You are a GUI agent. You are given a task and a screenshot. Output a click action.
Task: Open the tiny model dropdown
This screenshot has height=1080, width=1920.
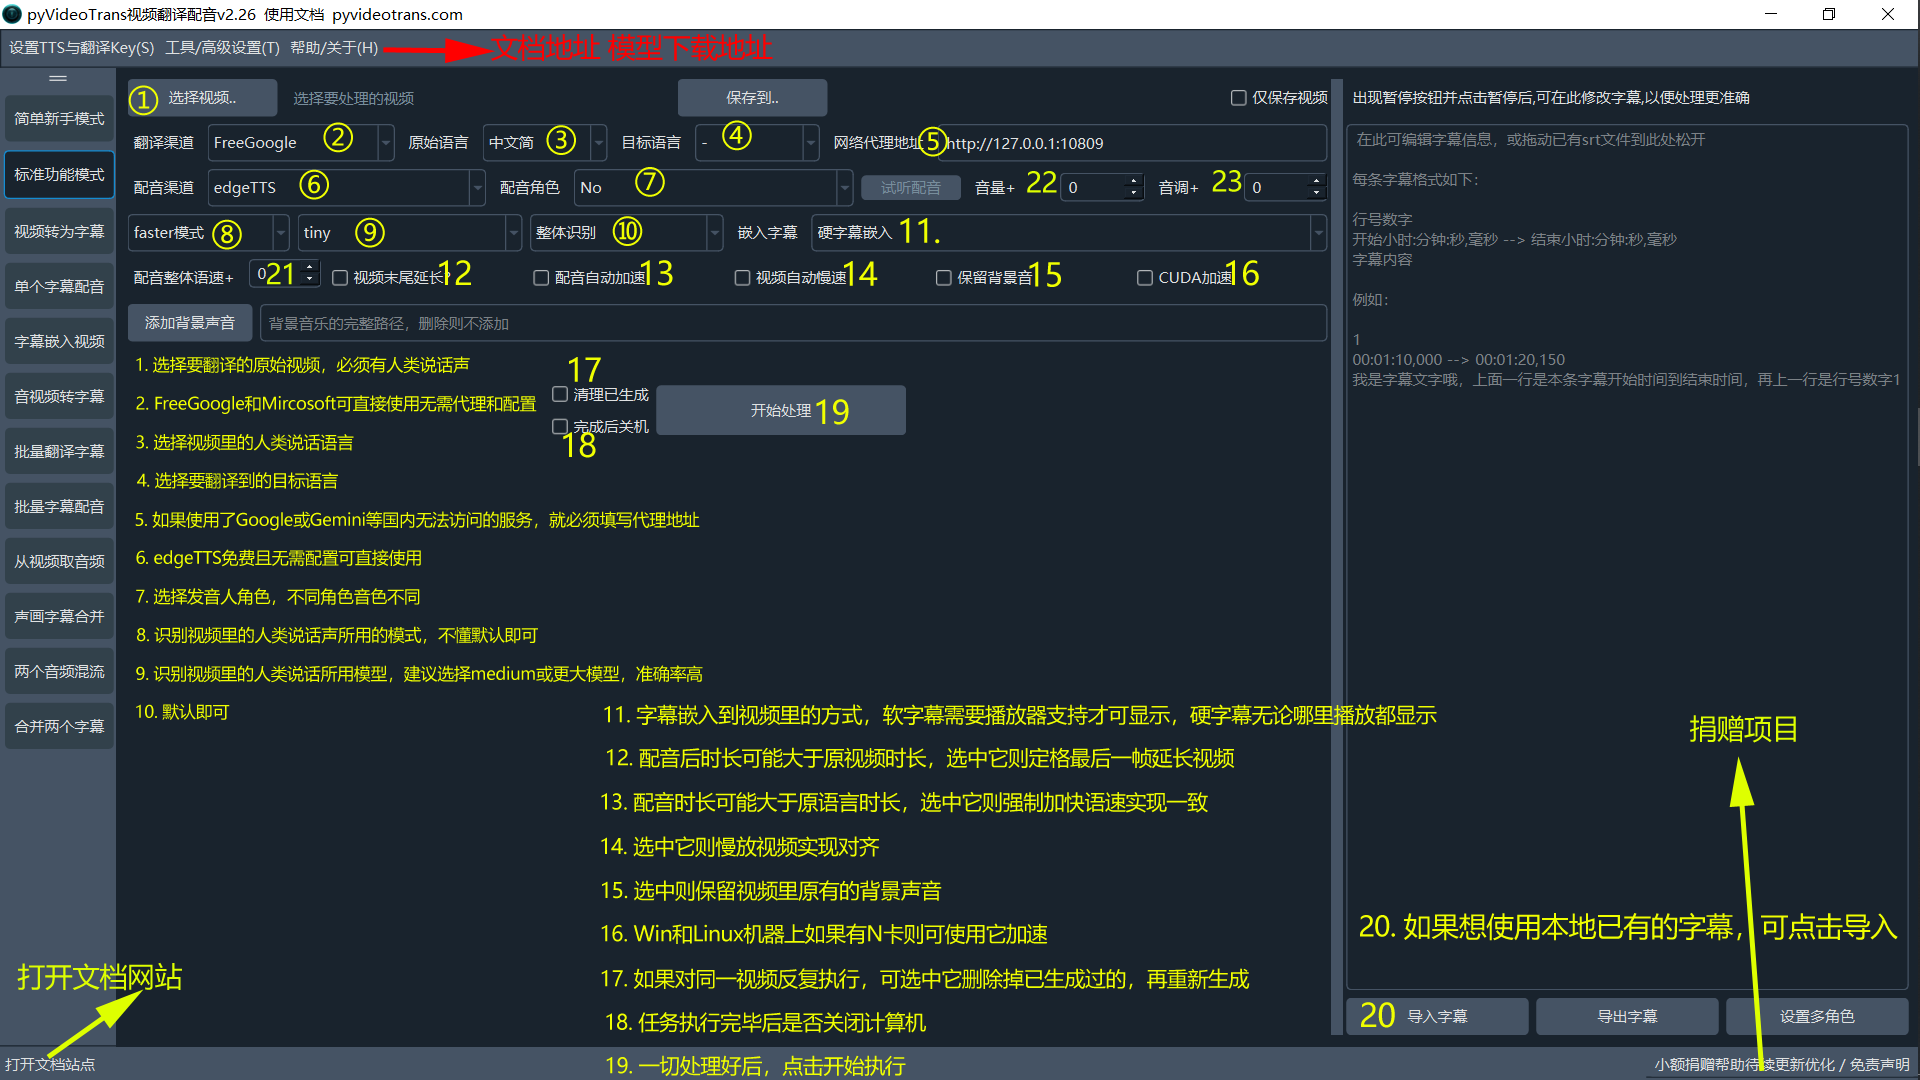coord(410,233)
